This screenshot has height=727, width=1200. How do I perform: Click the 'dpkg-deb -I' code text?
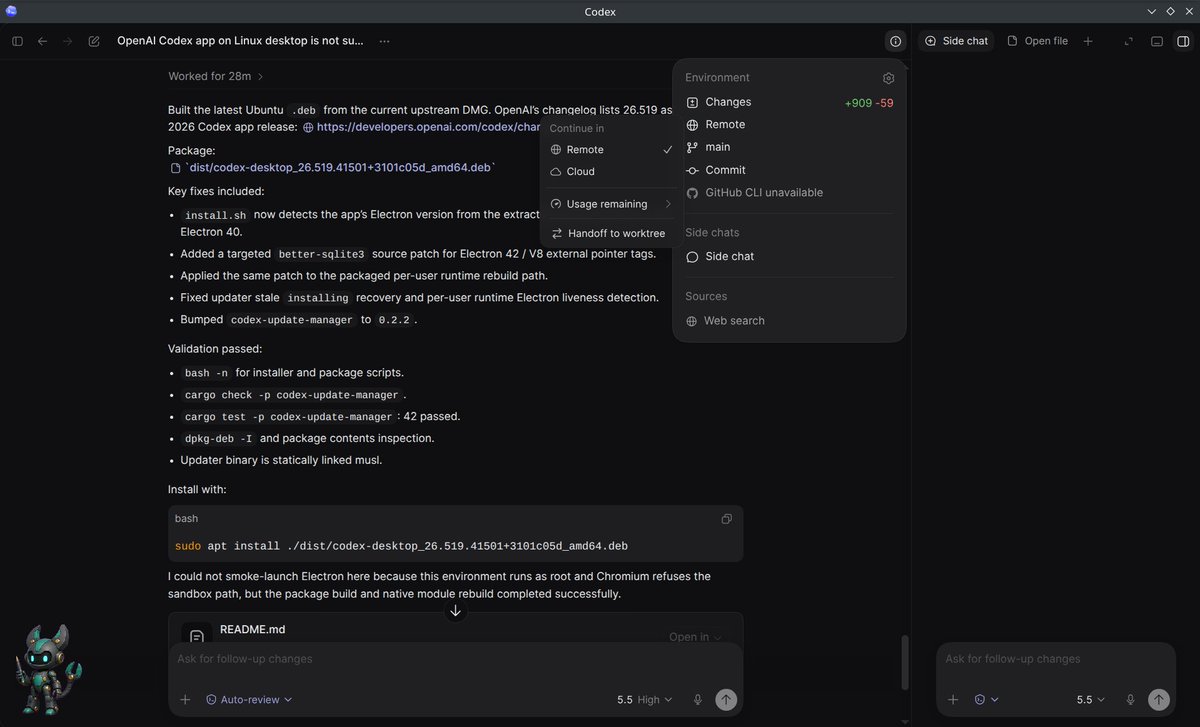218,439
